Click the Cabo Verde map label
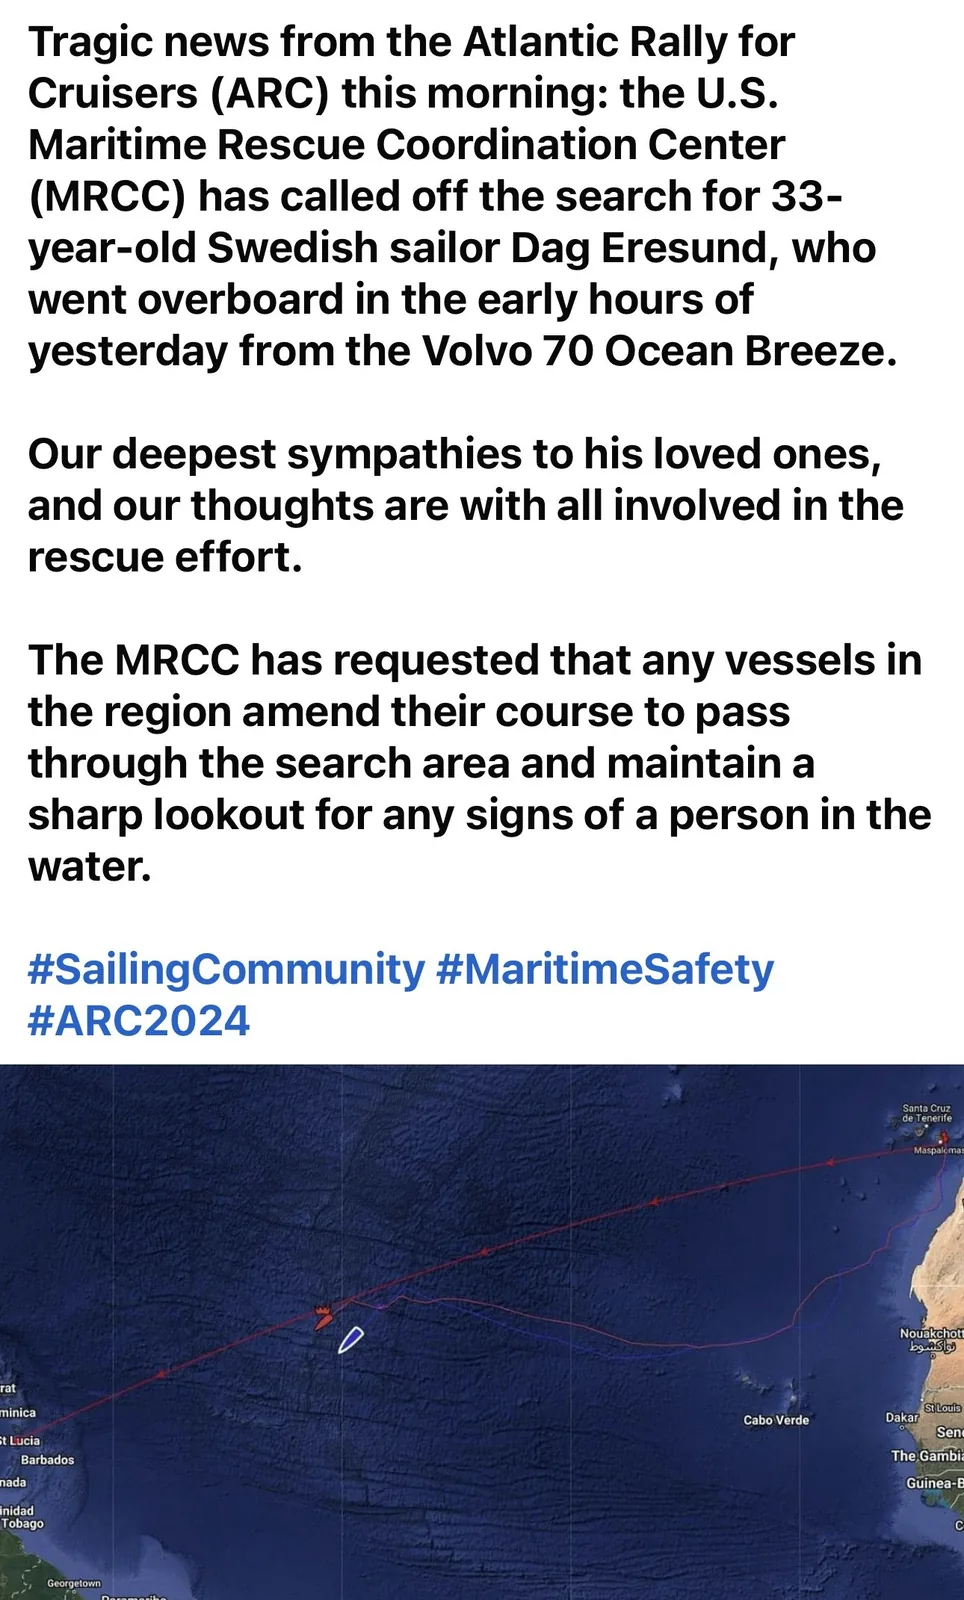 coord(776,1420)
